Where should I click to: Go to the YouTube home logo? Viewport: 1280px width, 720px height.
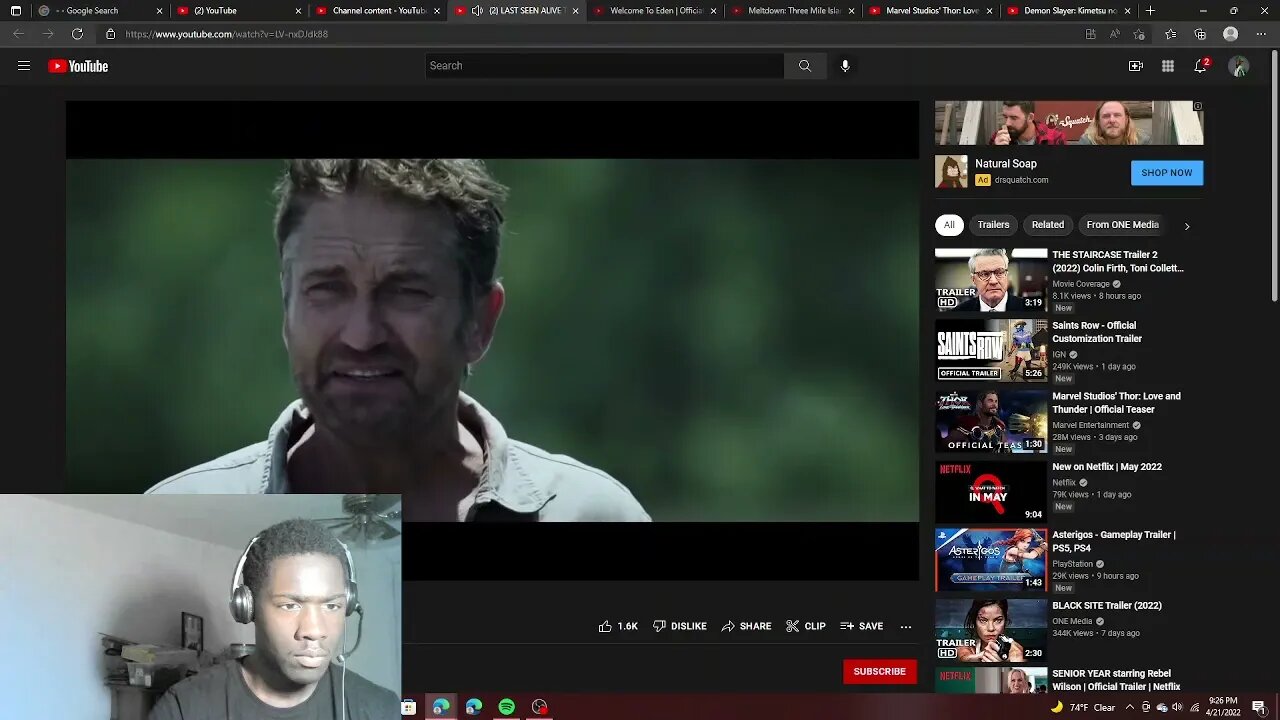coord(78,66)
